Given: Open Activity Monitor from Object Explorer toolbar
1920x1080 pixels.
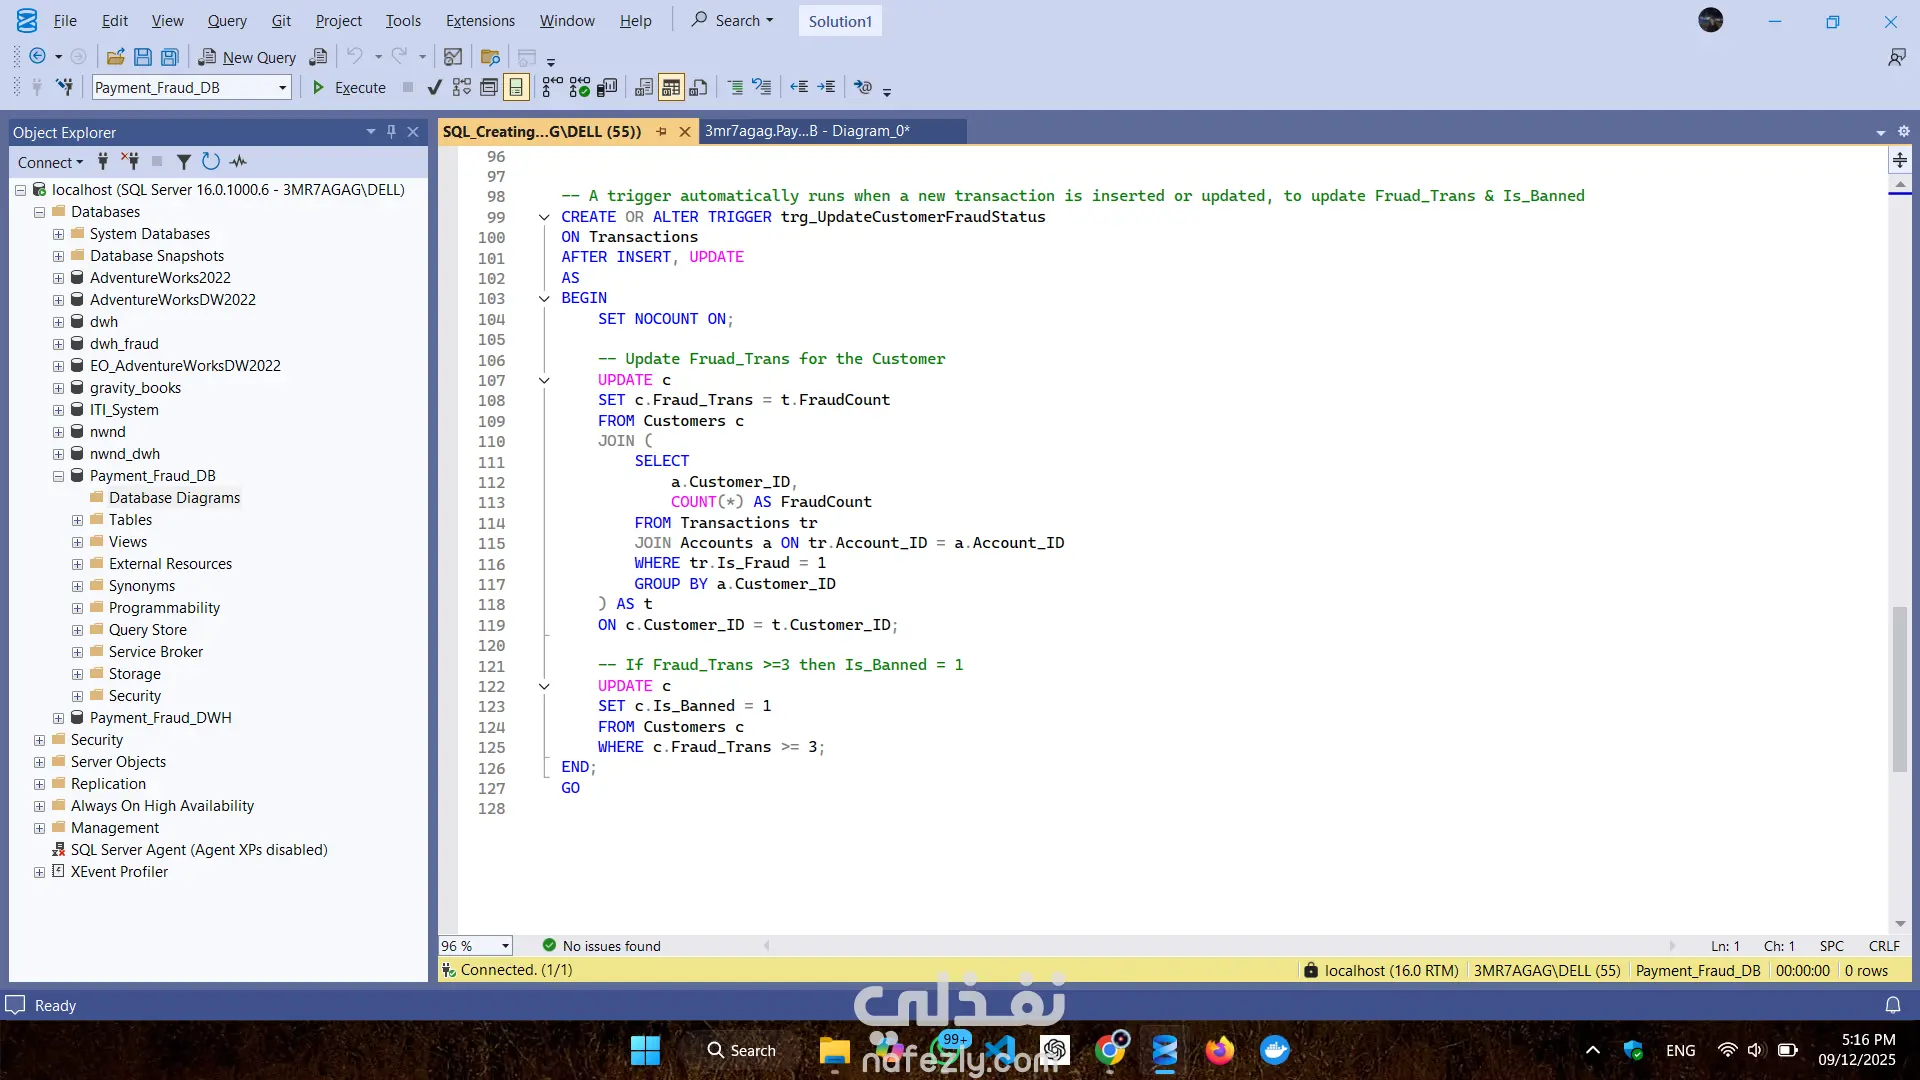Looking at the screenshot, I should (x=238, y=162).
